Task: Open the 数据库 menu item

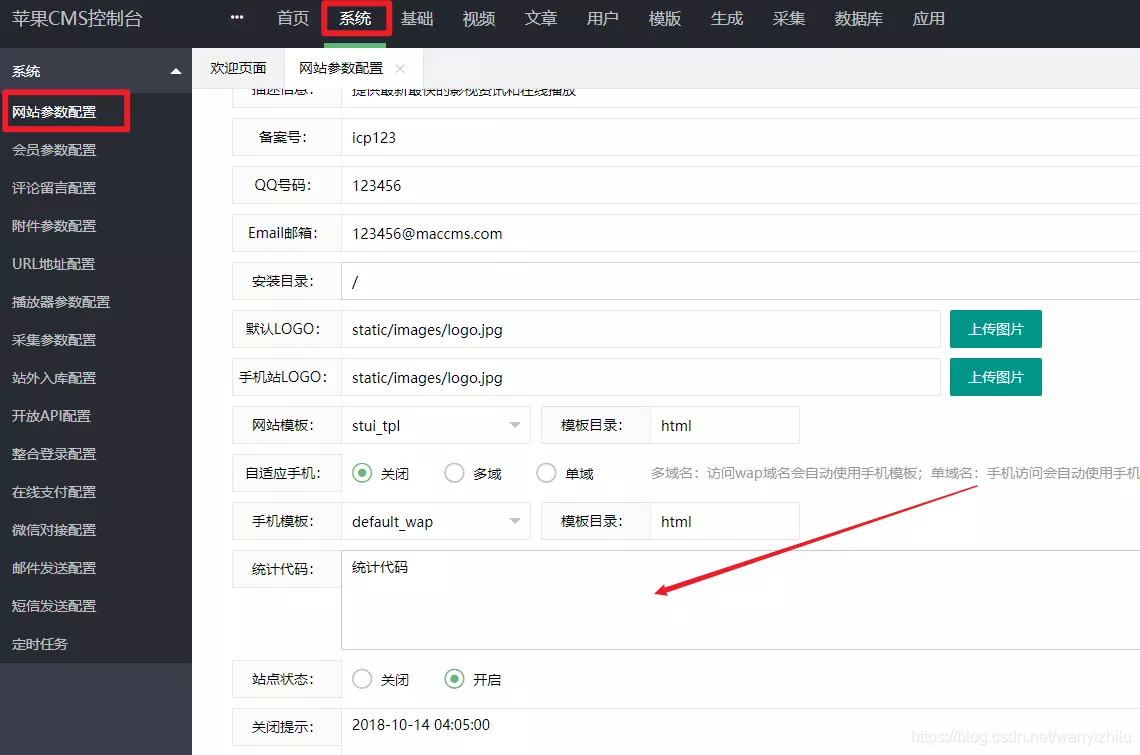Action: 858,18
